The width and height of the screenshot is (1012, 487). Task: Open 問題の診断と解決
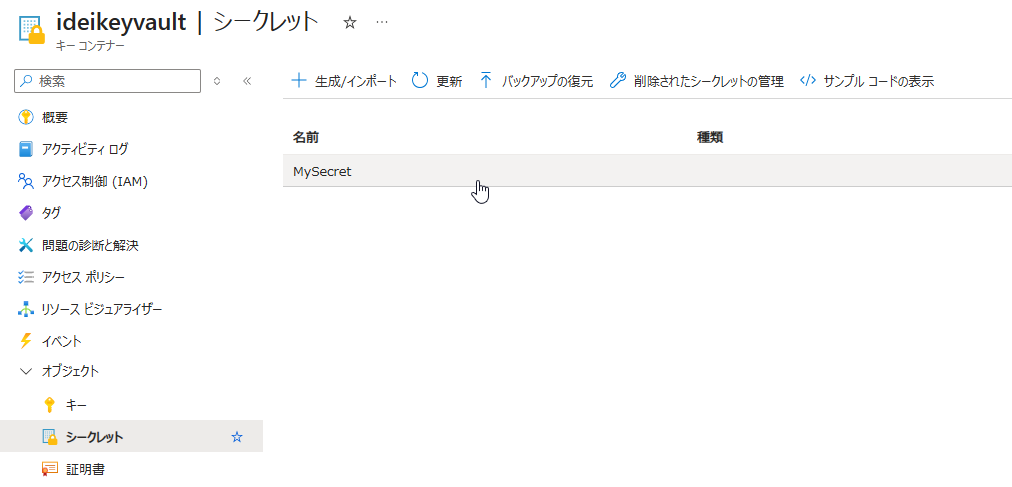pyautogui.click(x=90, y=245)
